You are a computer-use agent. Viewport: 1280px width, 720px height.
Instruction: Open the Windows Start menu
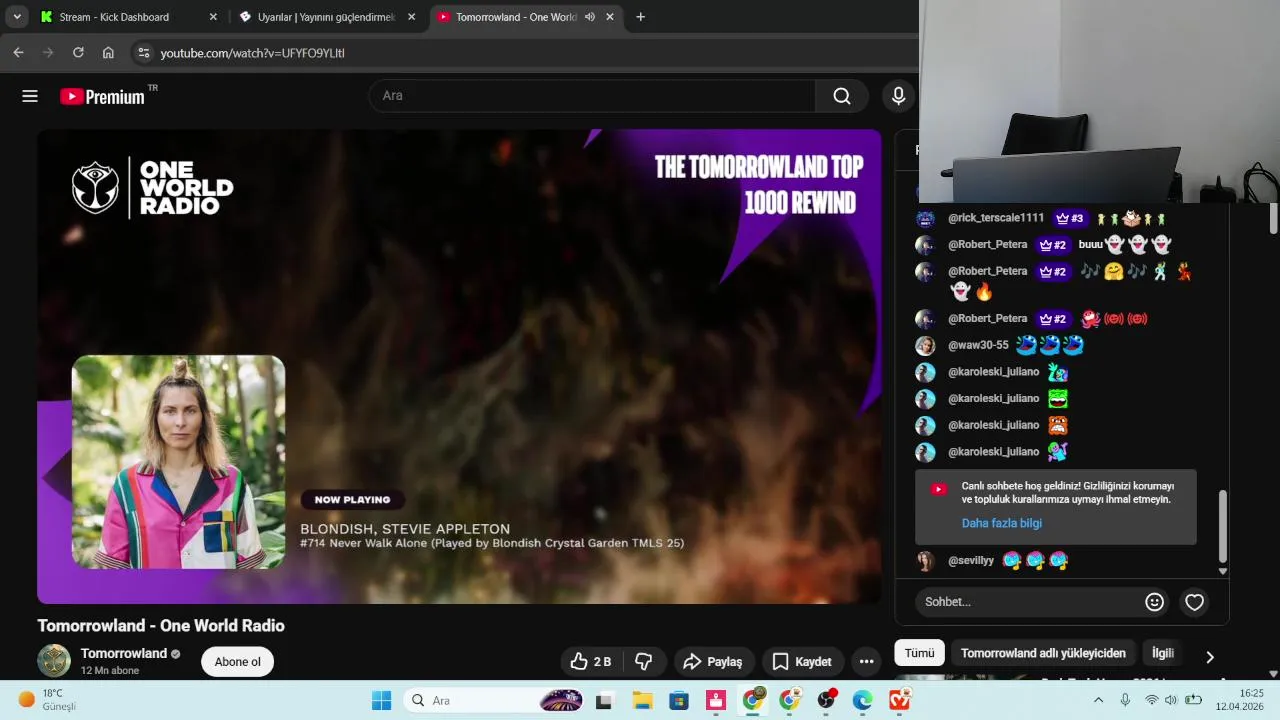click(x=382, y=700)
